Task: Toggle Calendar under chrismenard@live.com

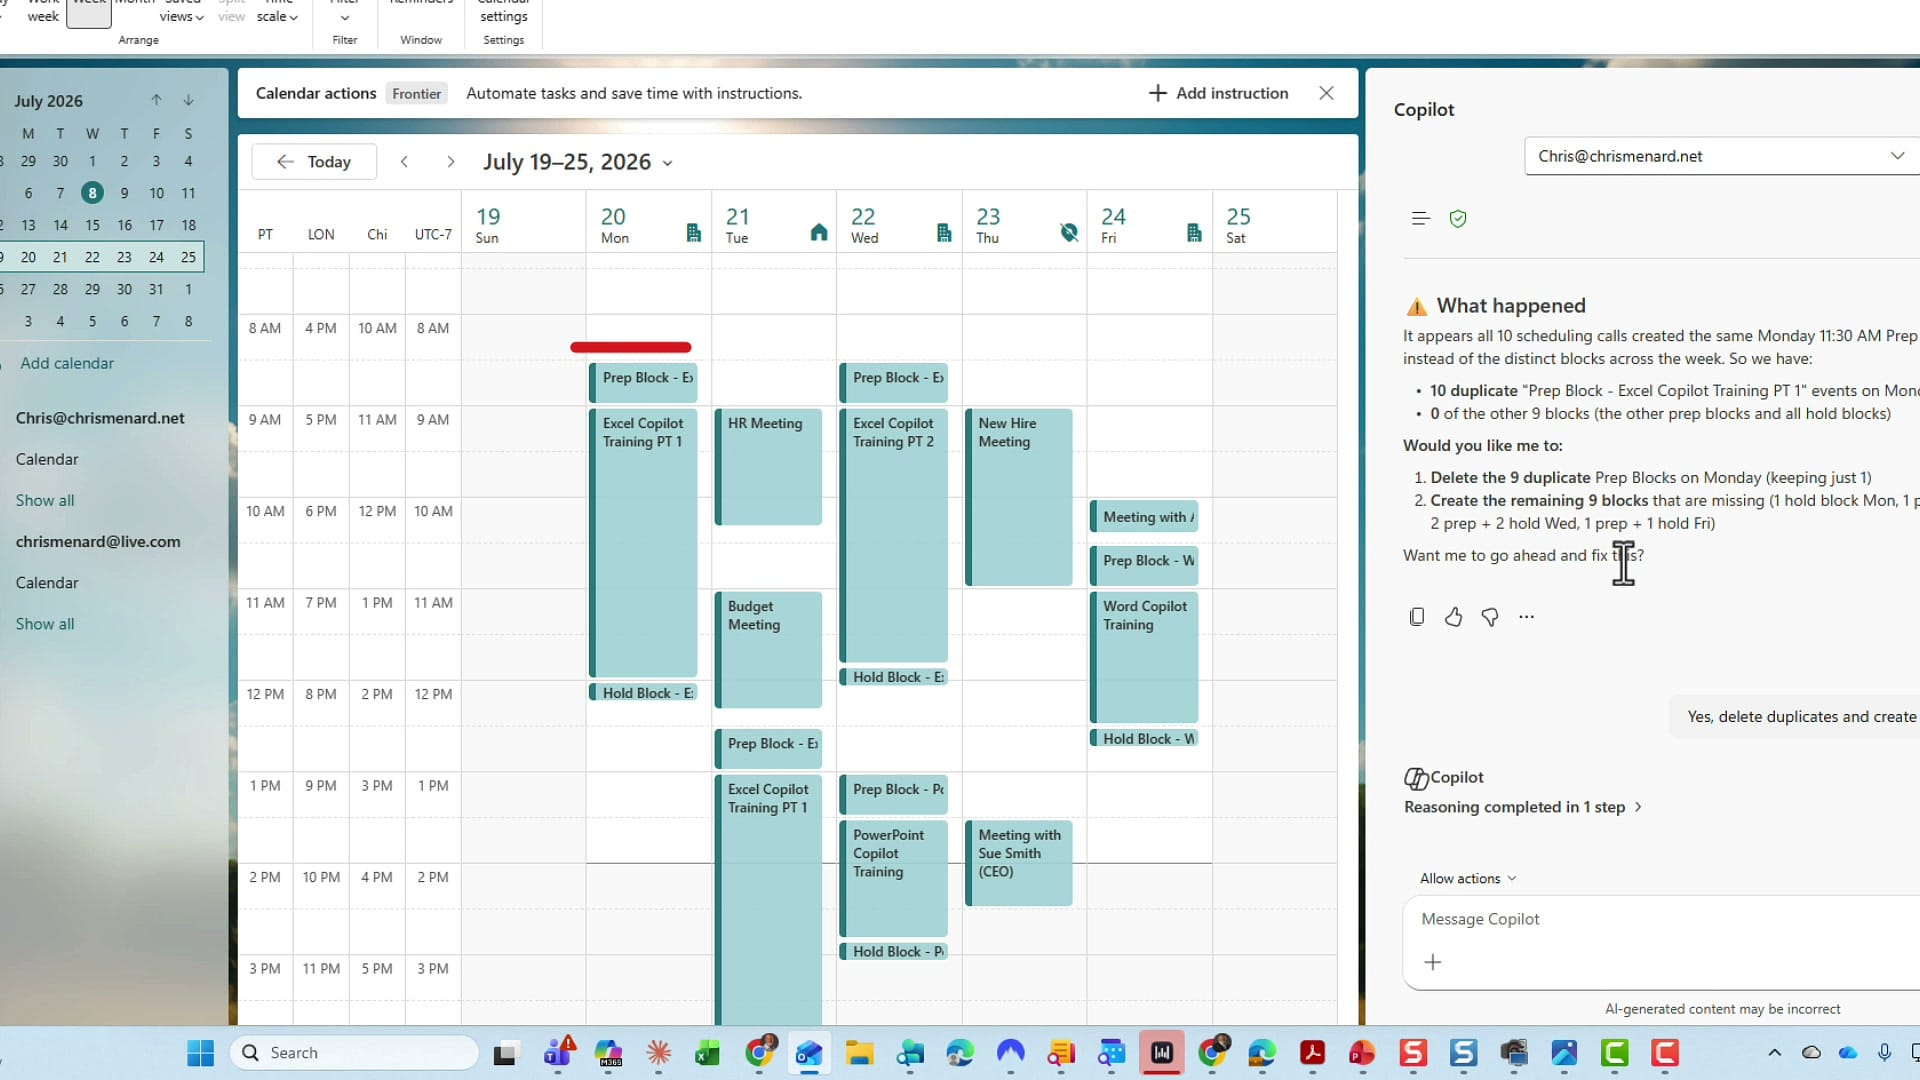Action: [47, 582]
